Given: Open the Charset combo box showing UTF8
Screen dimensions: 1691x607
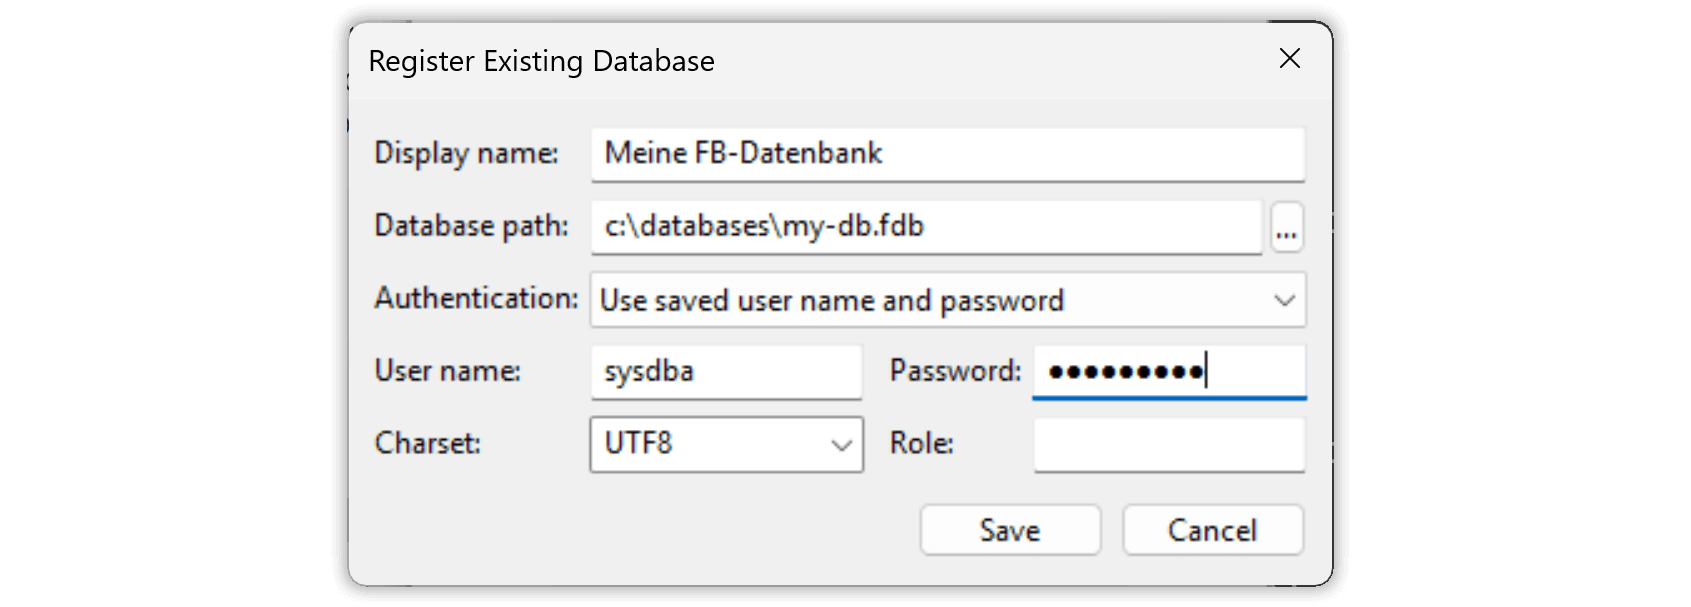Looking at the screenshot, I should 726,444.
